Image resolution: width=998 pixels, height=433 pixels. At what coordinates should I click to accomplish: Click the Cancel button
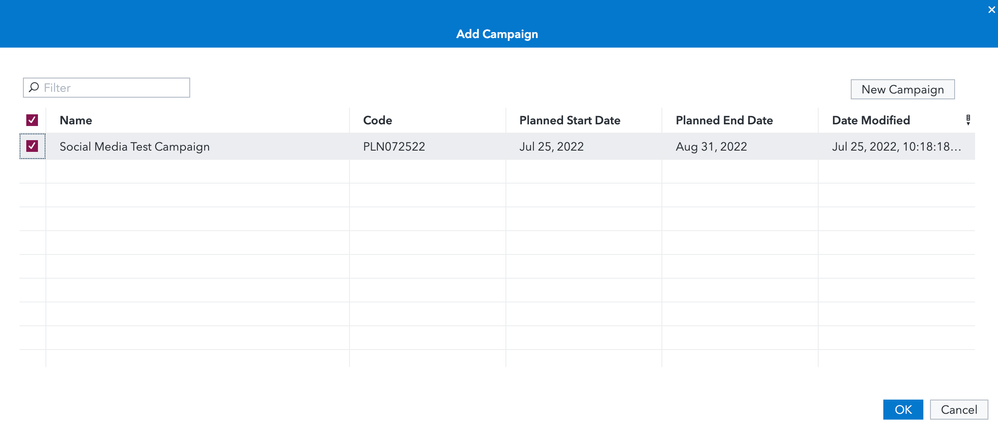(959, 409)
